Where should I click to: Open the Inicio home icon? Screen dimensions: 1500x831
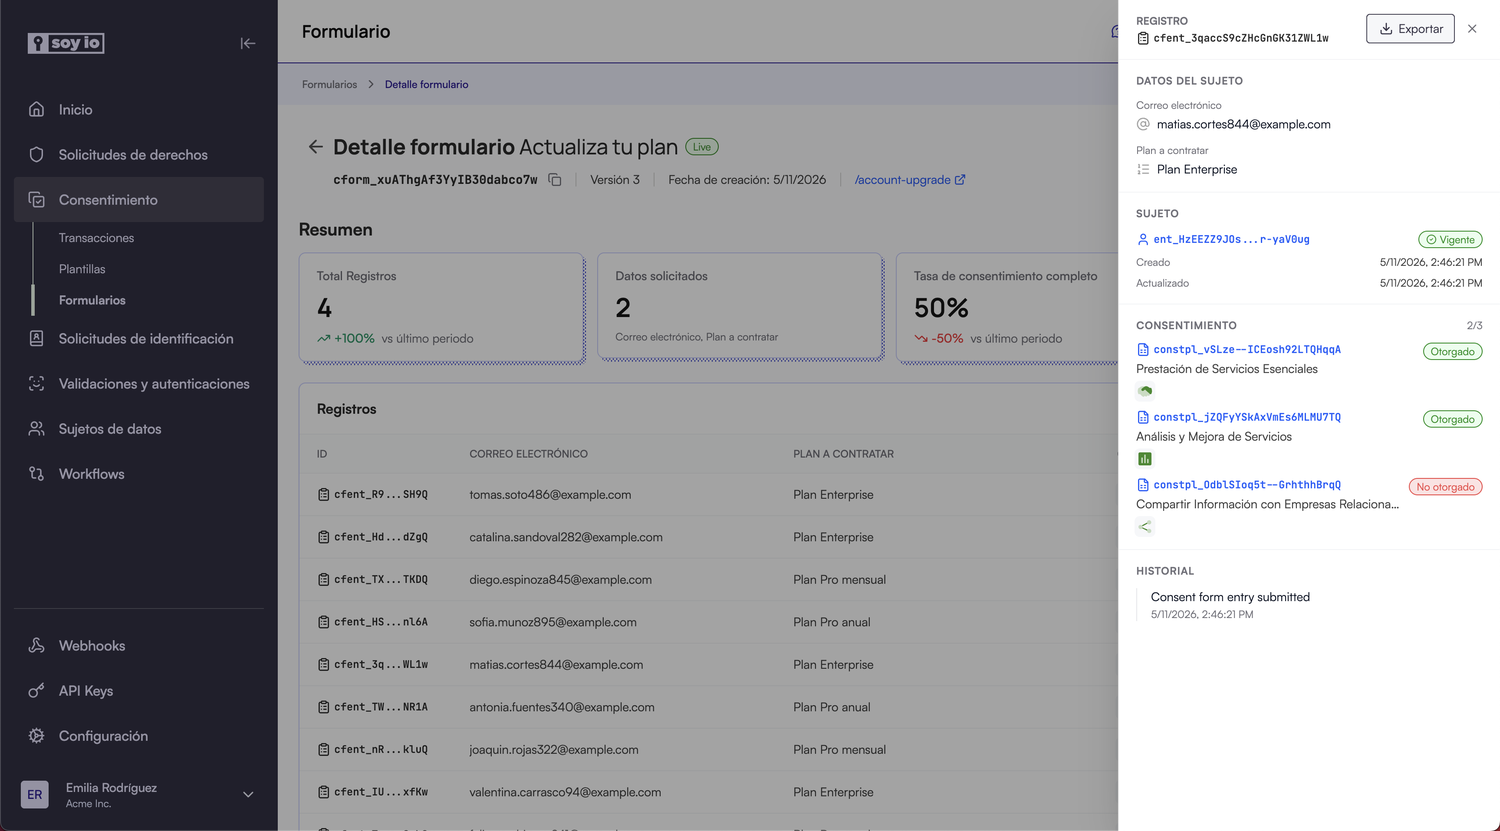37,109
